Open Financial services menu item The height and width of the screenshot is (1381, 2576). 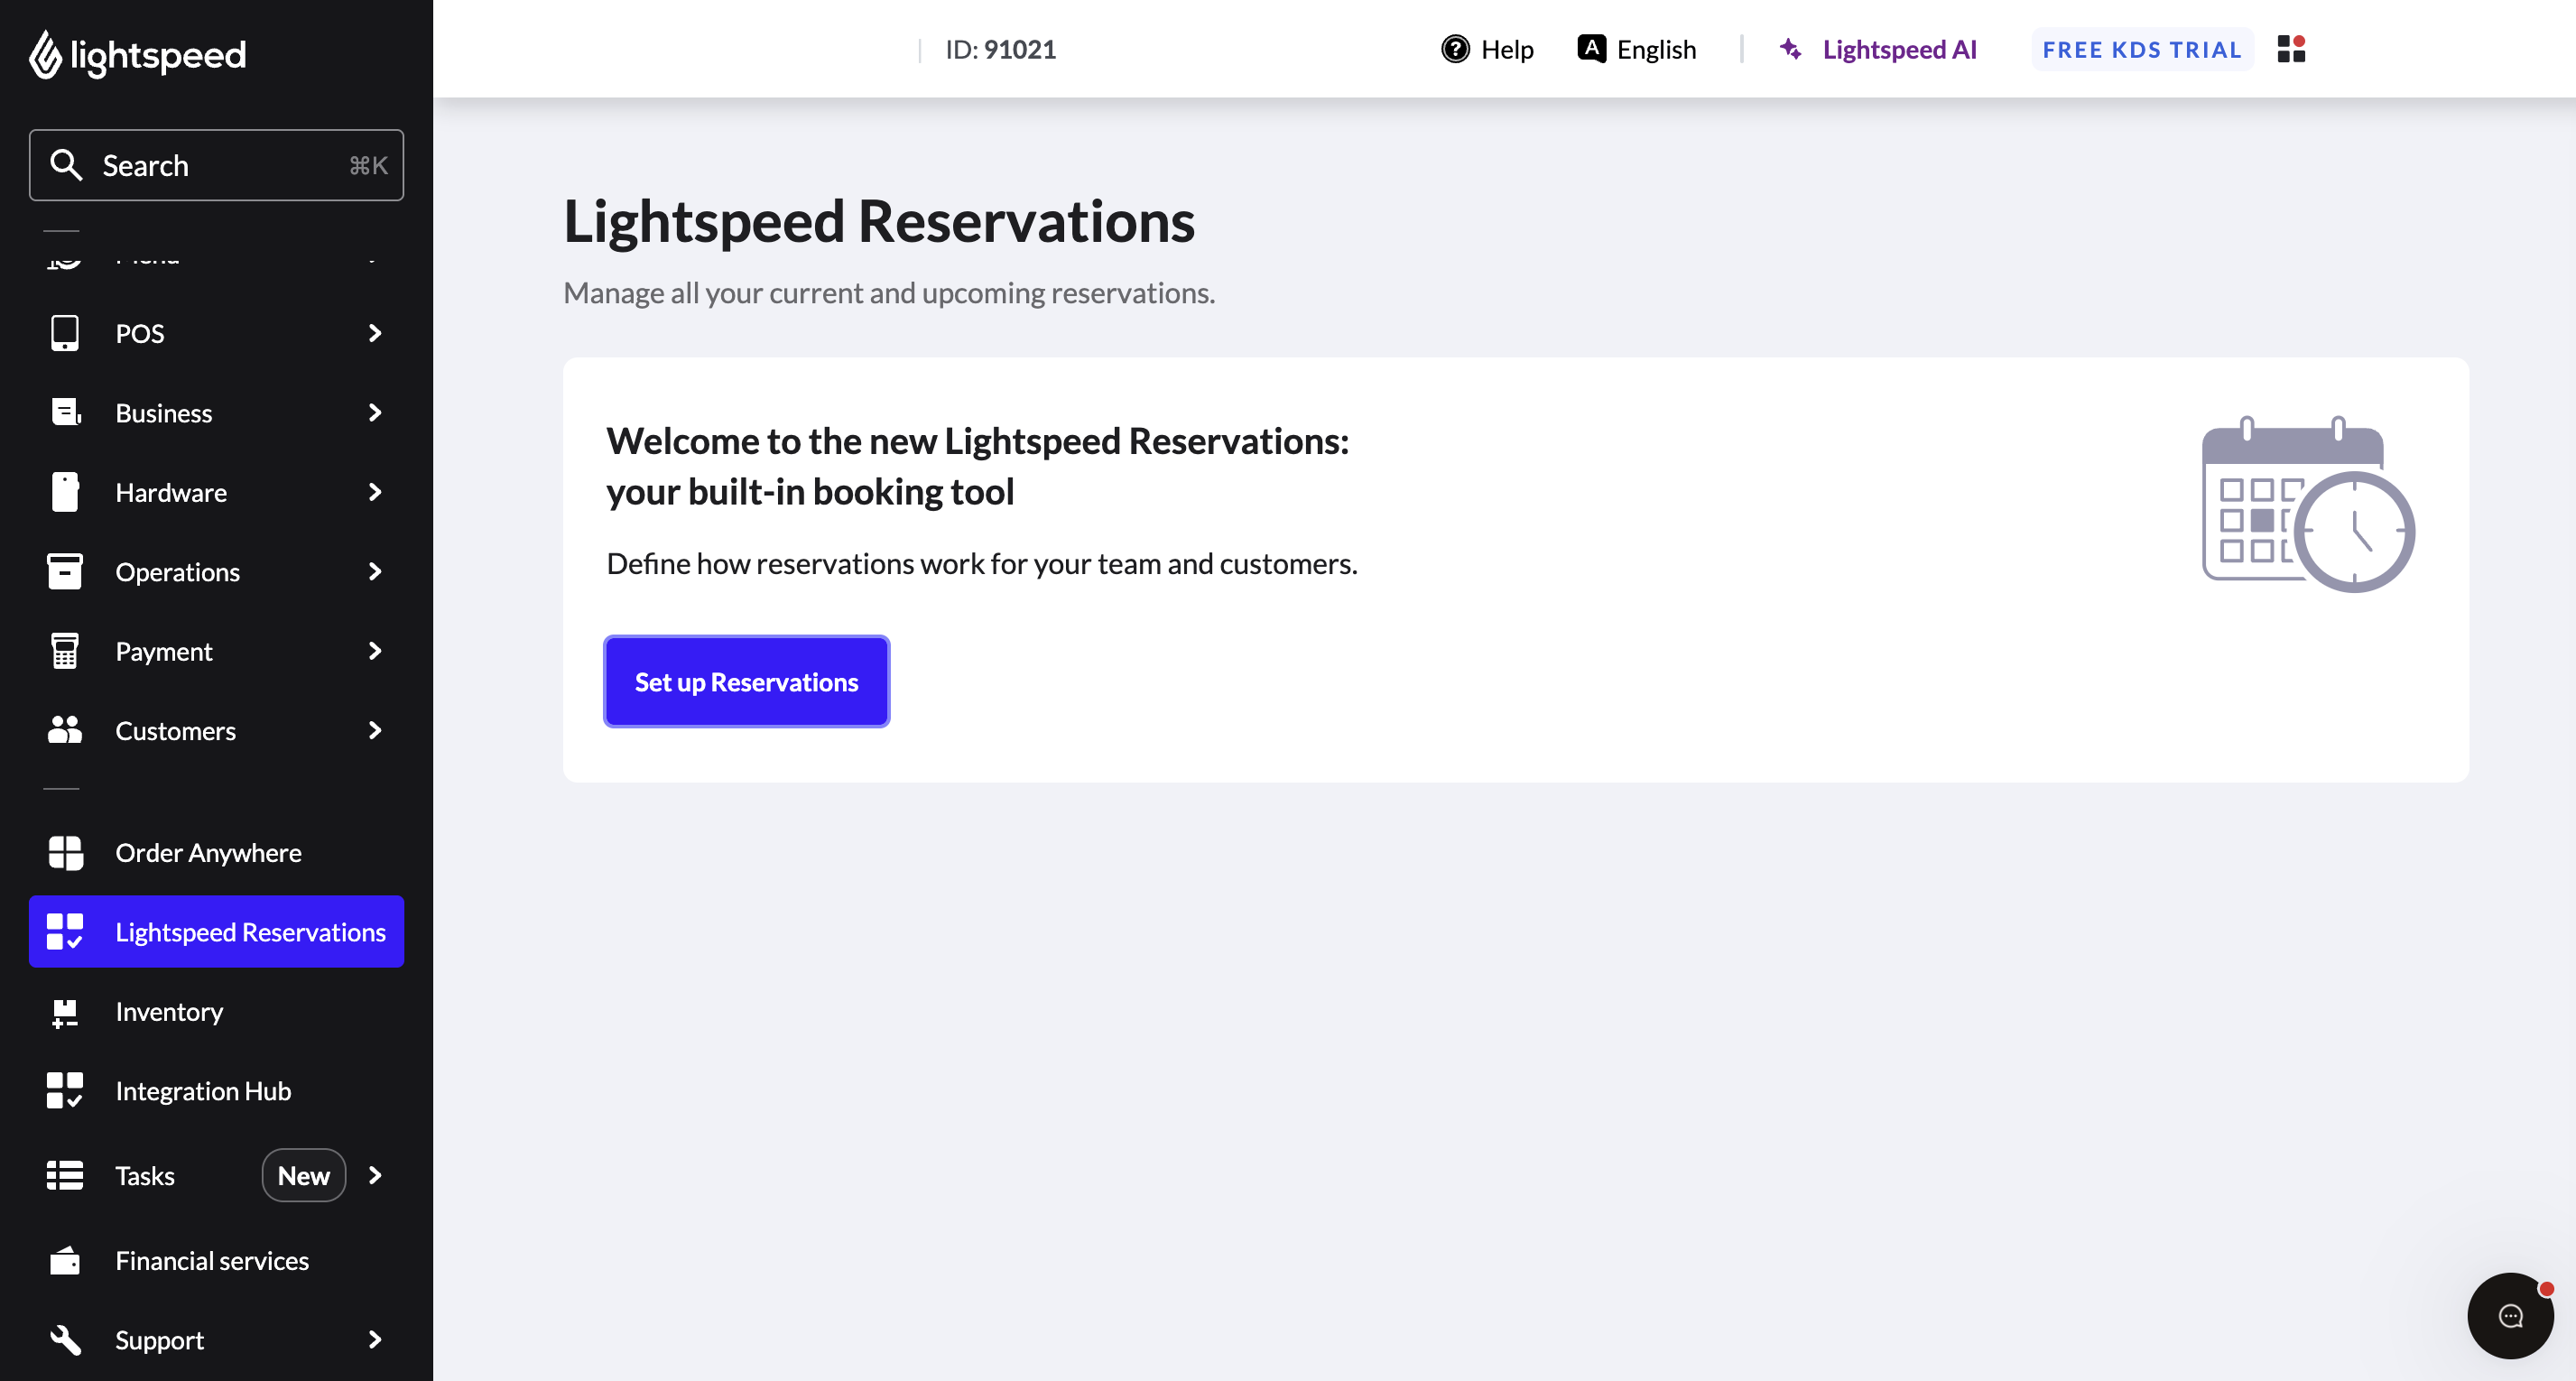pyautogui.click(x=216, y=1260)
